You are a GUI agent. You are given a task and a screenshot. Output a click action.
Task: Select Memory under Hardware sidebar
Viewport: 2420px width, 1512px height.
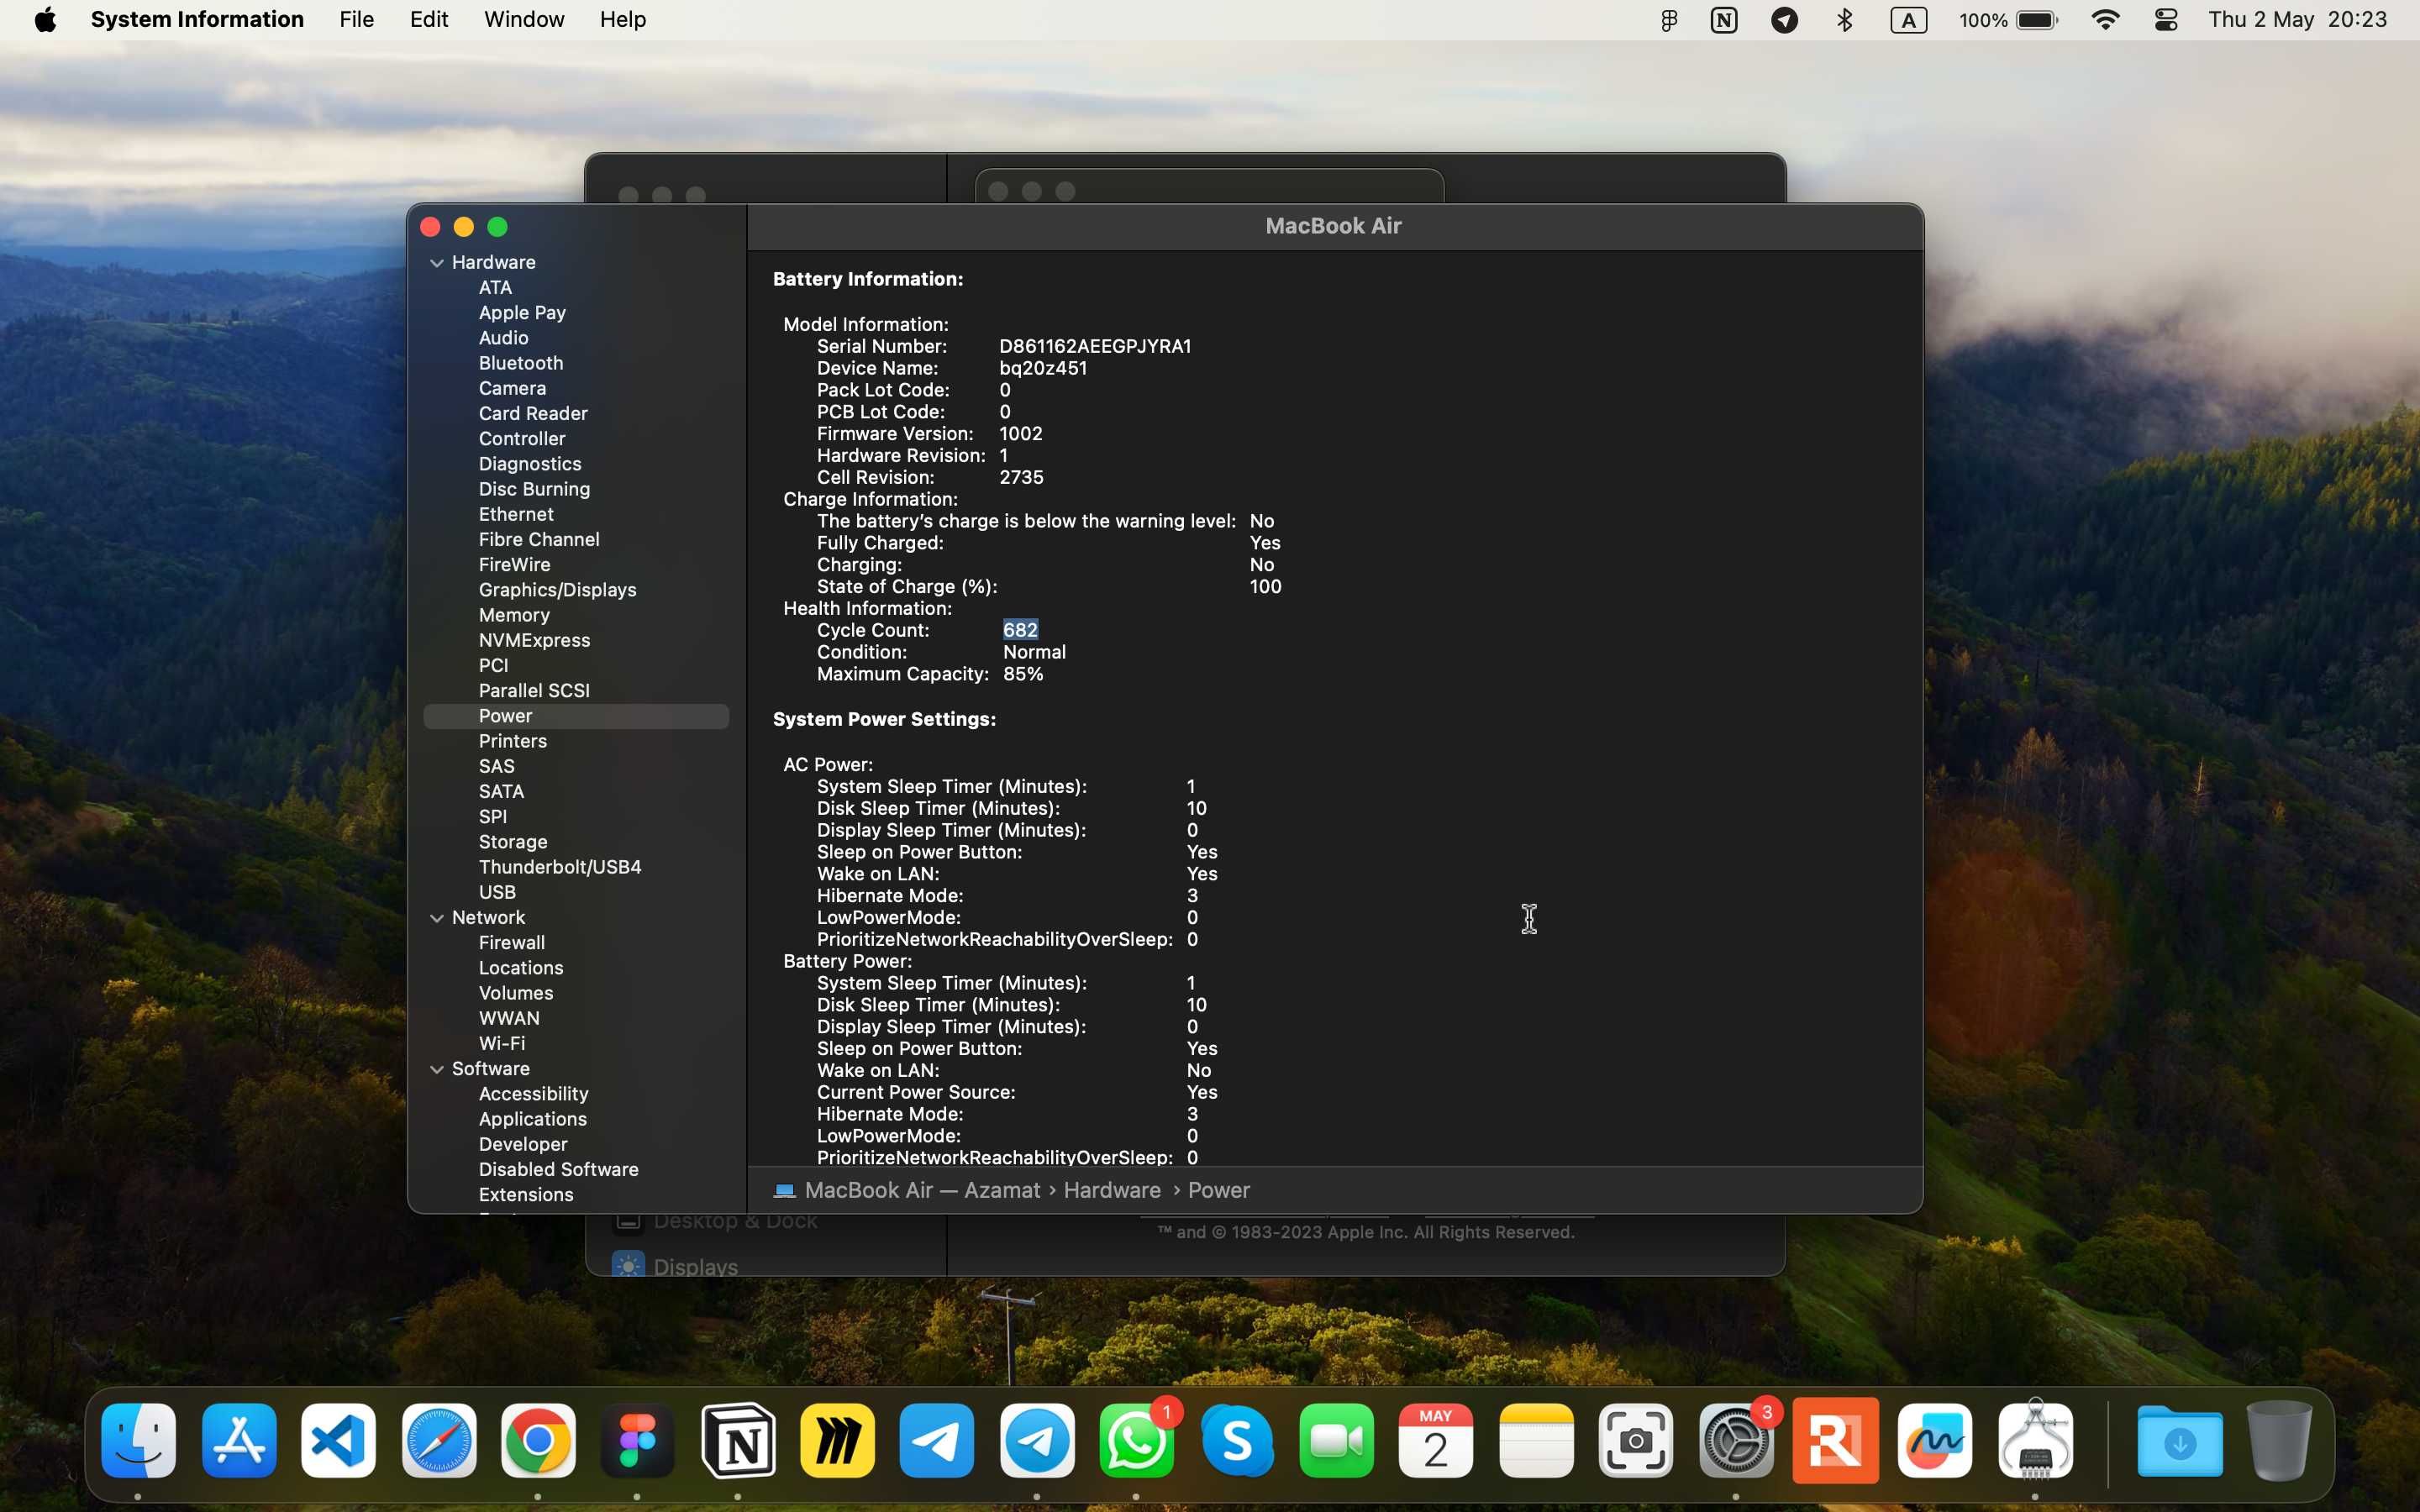pyautogui.click(x=514, y=613)
